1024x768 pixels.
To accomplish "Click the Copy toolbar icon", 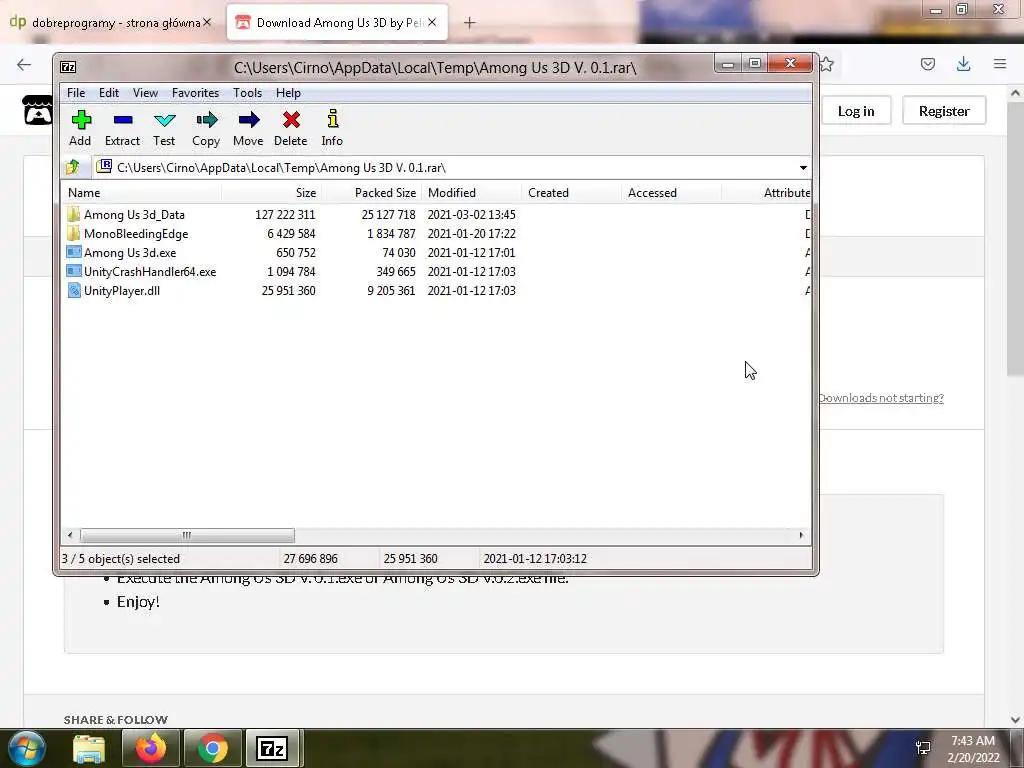I will [x=206, y=120].
